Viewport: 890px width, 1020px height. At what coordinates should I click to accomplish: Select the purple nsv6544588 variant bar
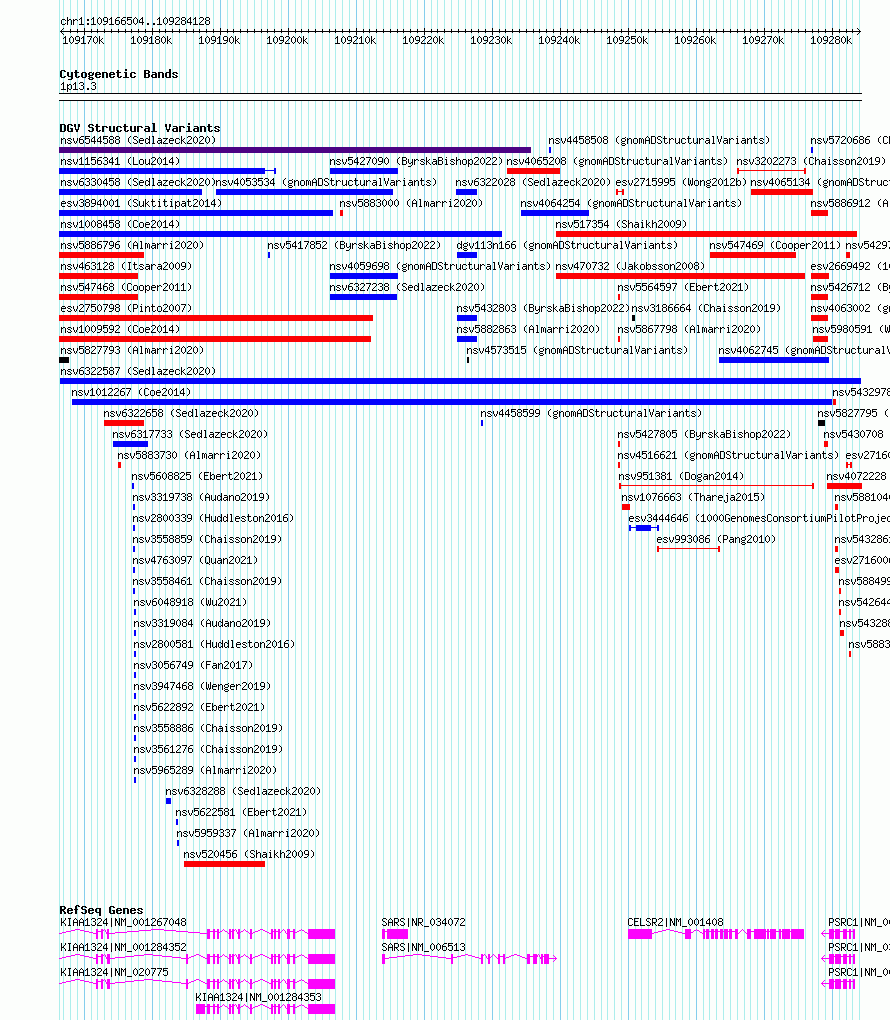(295, 150)
